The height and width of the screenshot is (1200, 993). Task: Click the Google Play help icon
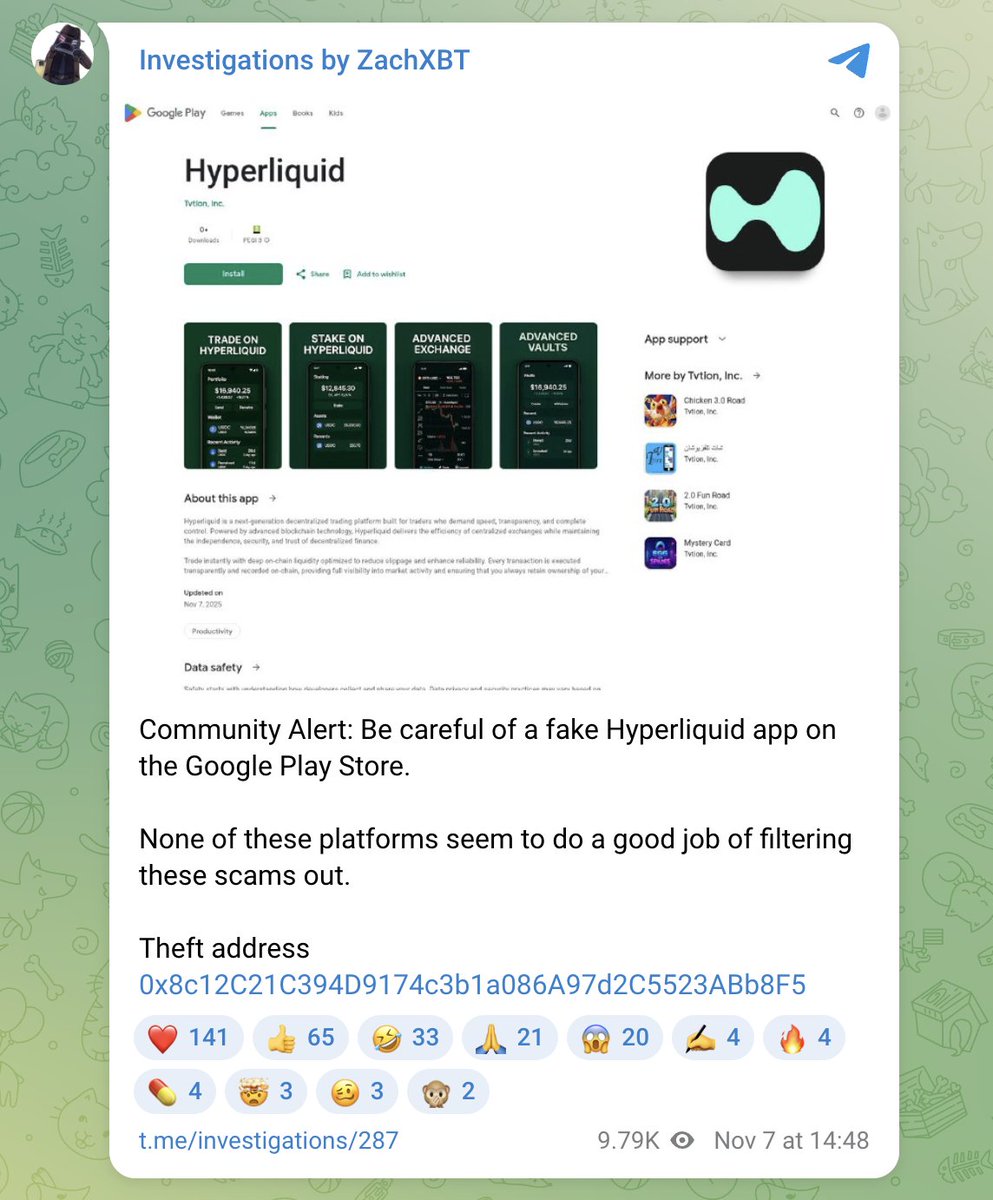point(859,113)
